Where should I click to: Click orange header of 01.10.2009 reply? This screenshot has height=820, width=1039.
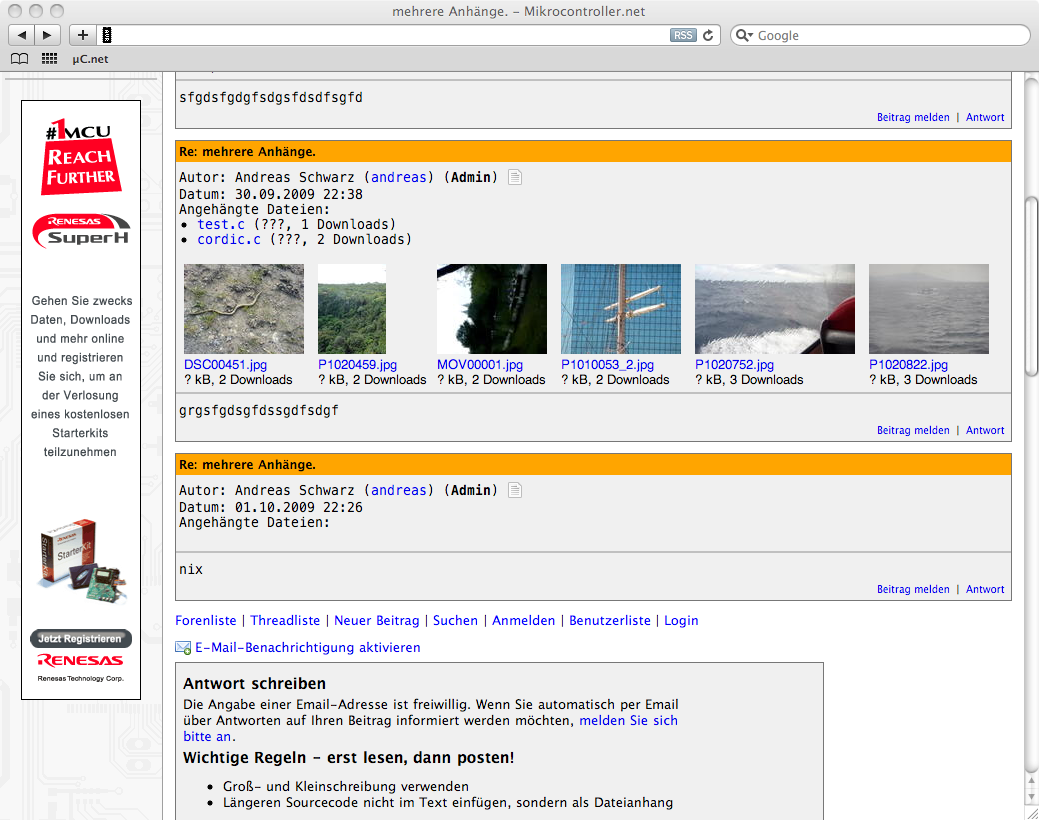coord(593,465)
